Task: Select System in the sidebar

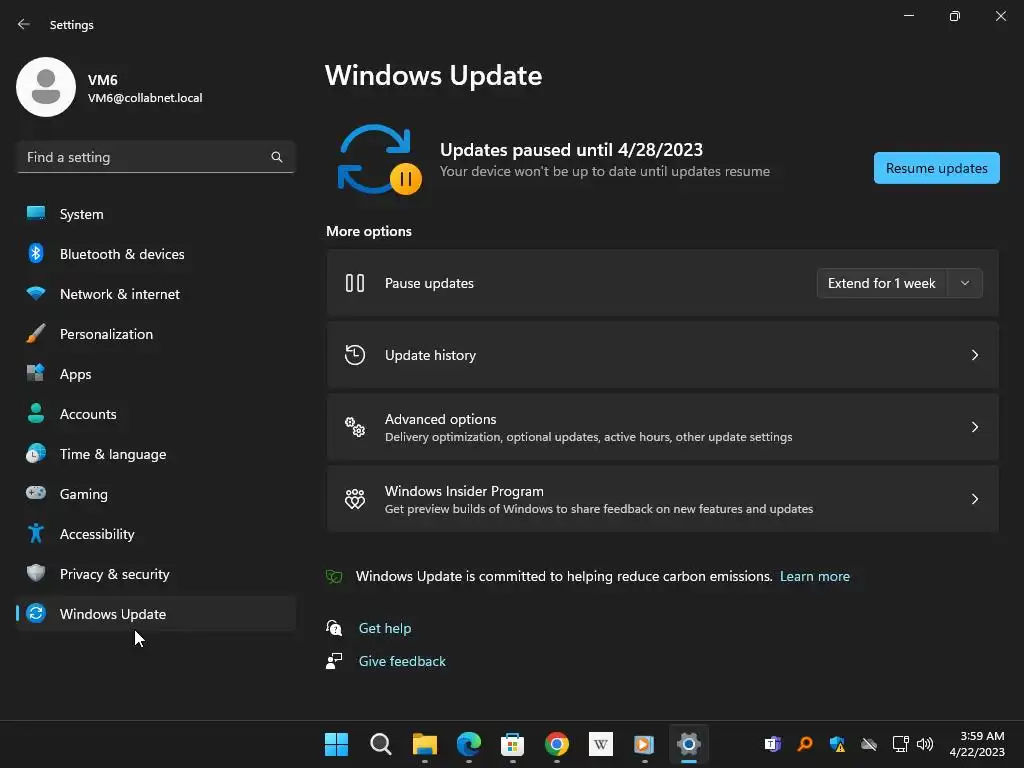Action: coord(156,214)
